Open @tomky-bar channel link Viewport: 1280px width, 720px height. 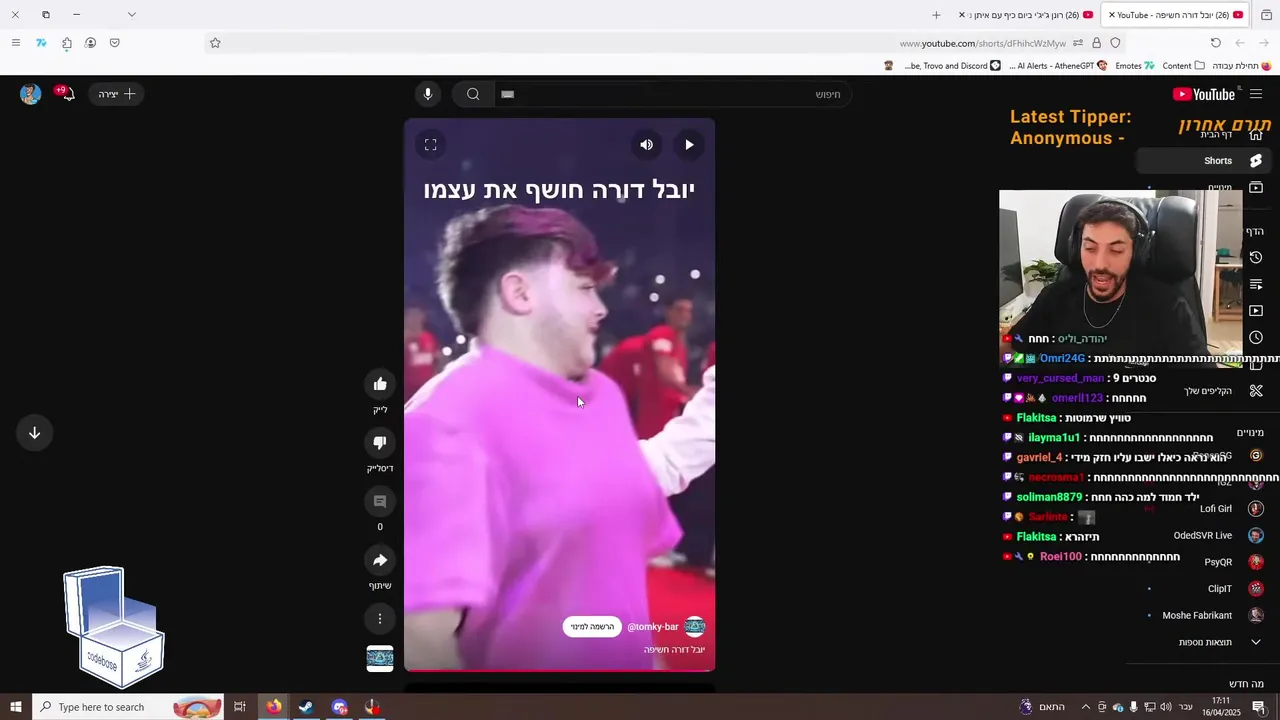[653, 627]
